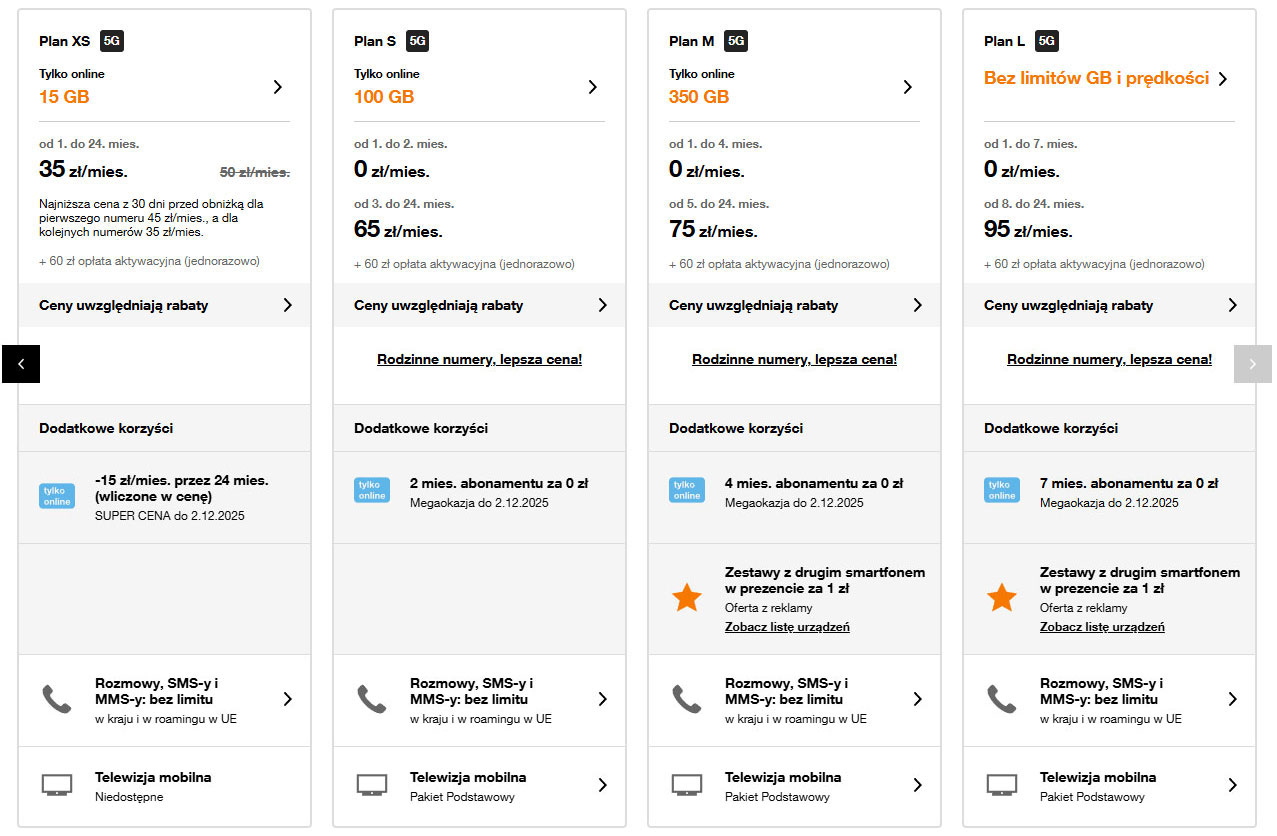Expand 'Ceny uwzględniają rabaty' in Plan M
Viewport: 1277px width, 836px height.
click(x=917, y=305)
